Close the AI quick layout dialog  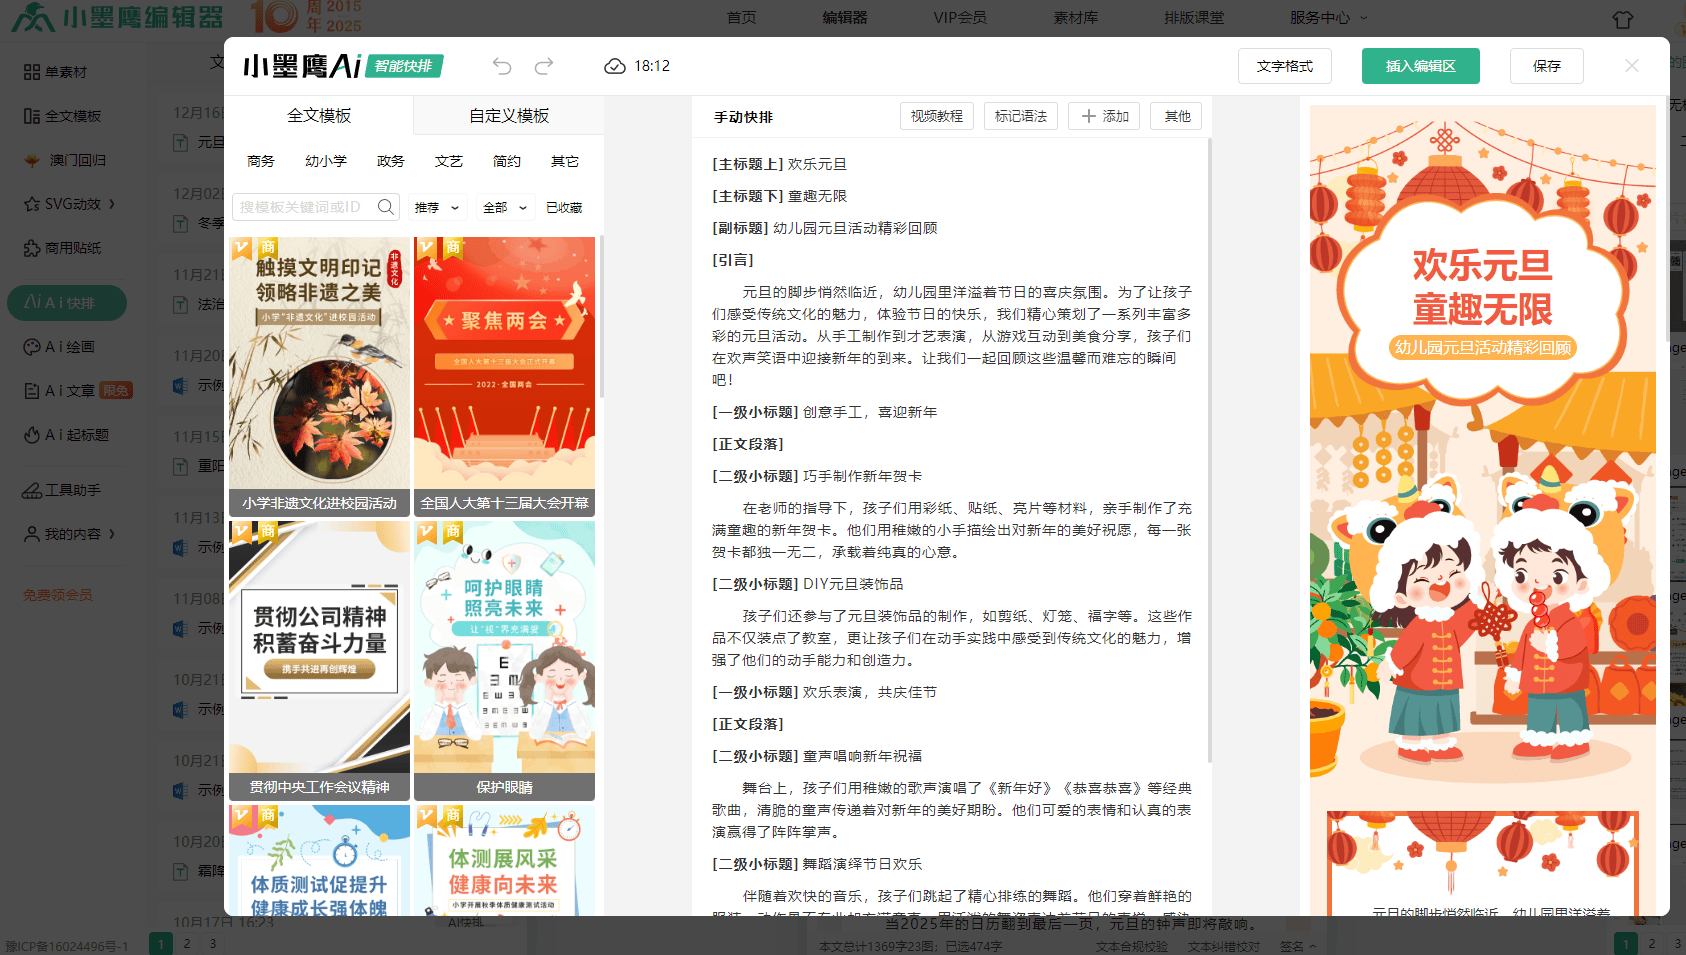pos(1632,66)
